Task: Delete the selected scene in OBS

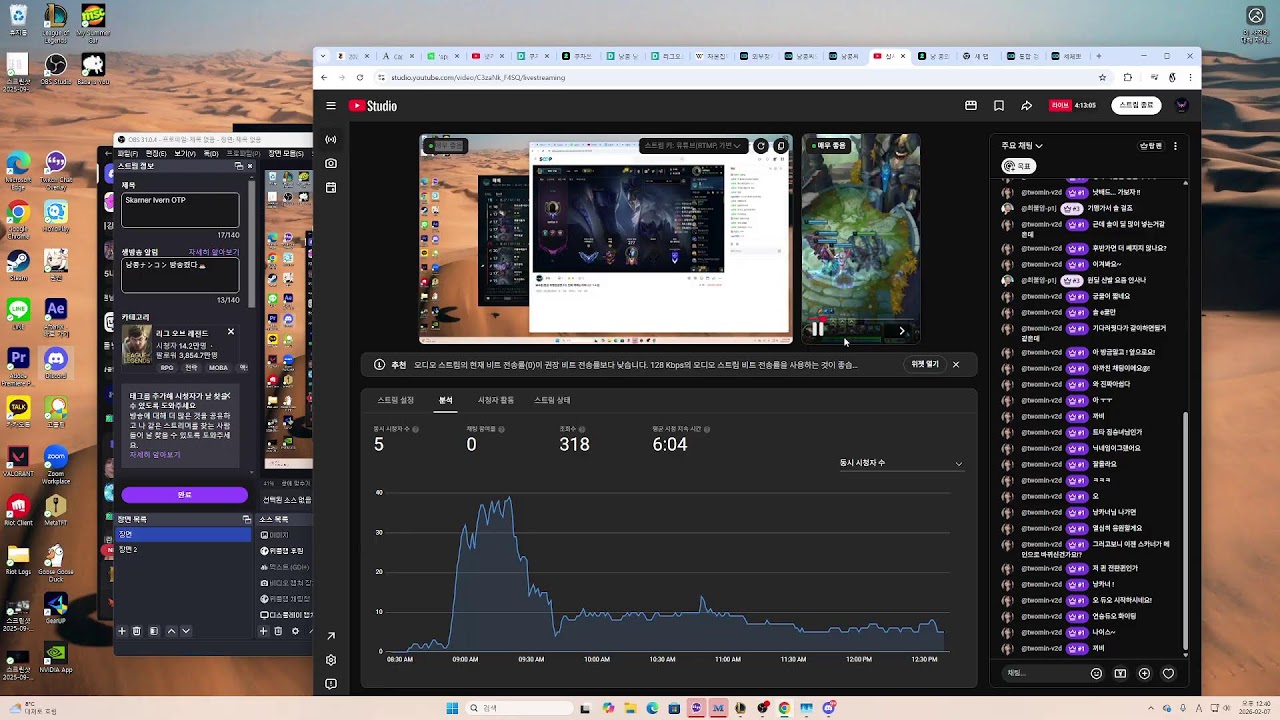Action: 137,631
